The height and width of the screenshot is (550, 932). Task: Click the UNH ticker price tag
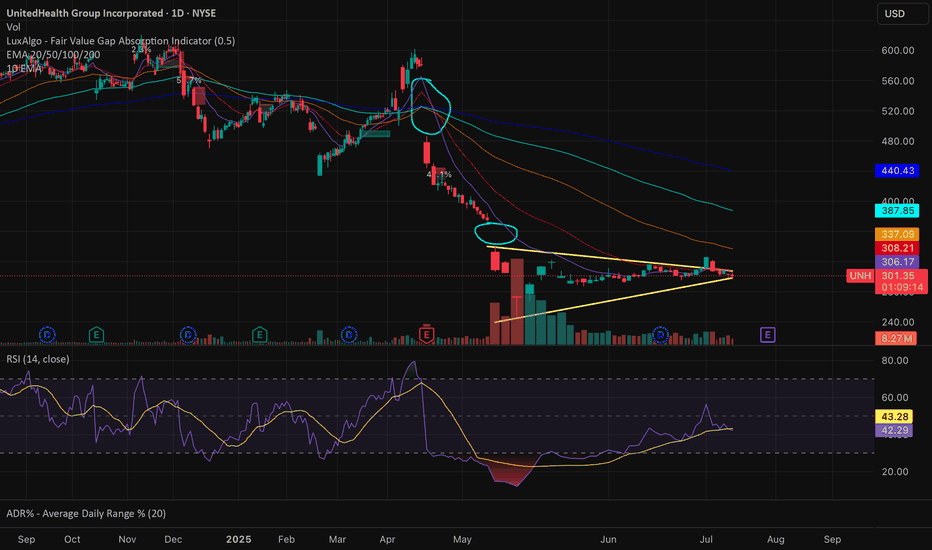coord(859,275)
